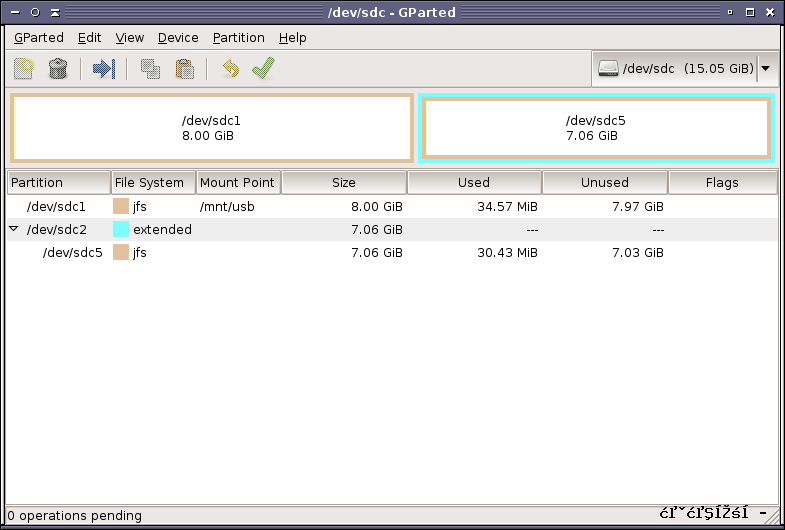Click the 7.97 GiB unused value

tap(638, 206)
